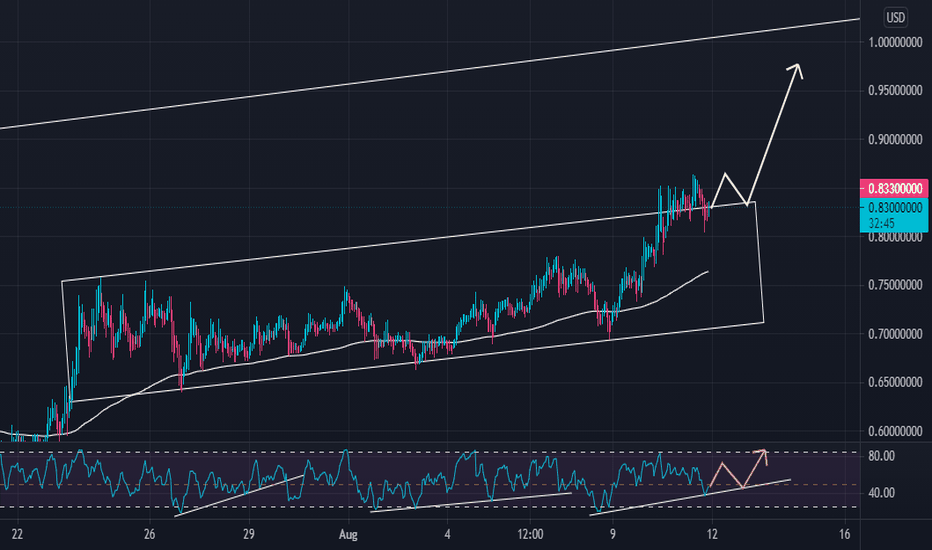
Task: Click the 4 date label on time axis
Action: [x=448, y=534]
